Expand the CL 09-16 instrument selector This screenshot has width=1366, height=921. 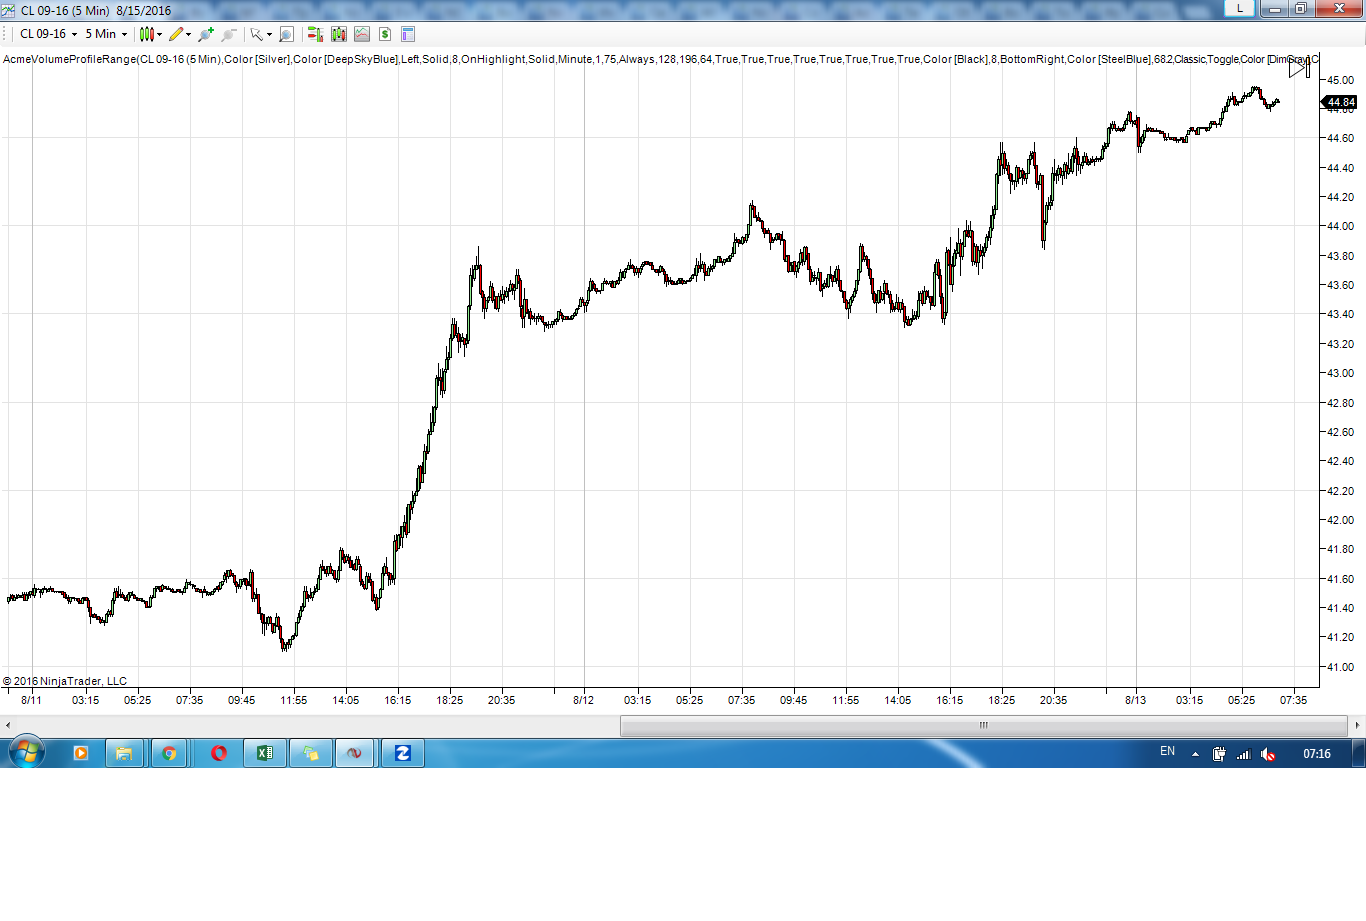[48, 34]
